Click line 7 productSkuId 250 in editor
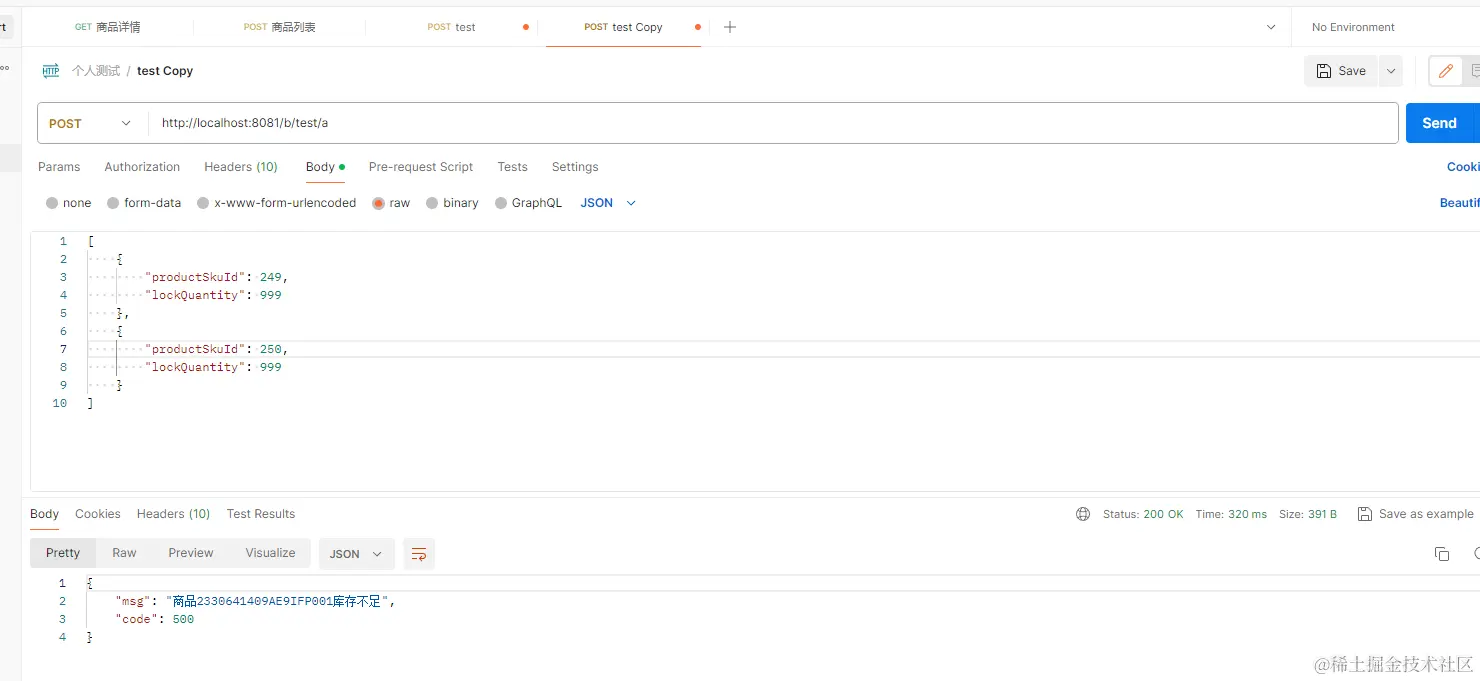This screenshot has height=681, width=1480. click(217, 349)
